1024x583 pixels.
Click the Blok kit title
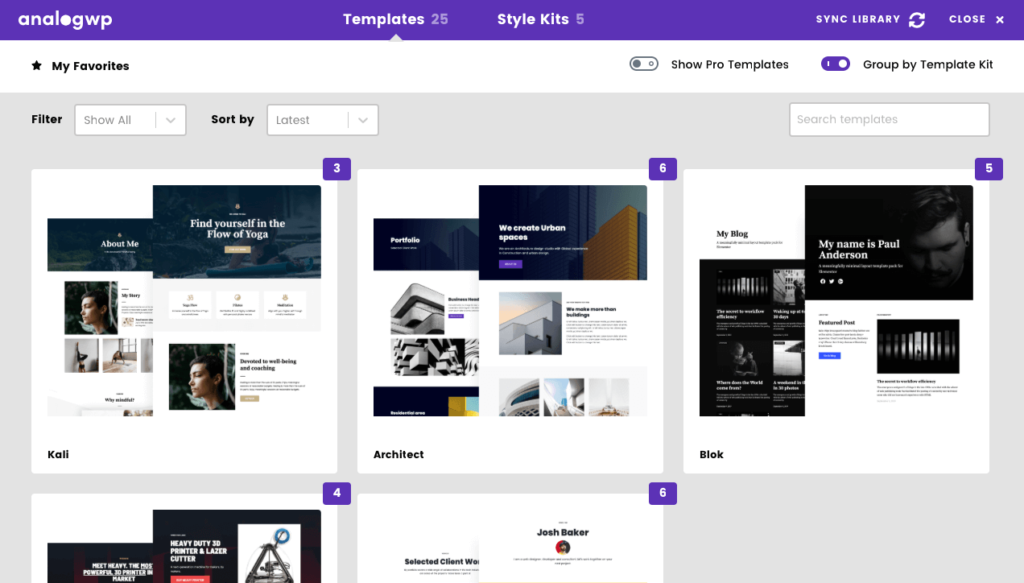tap(711, 454)
